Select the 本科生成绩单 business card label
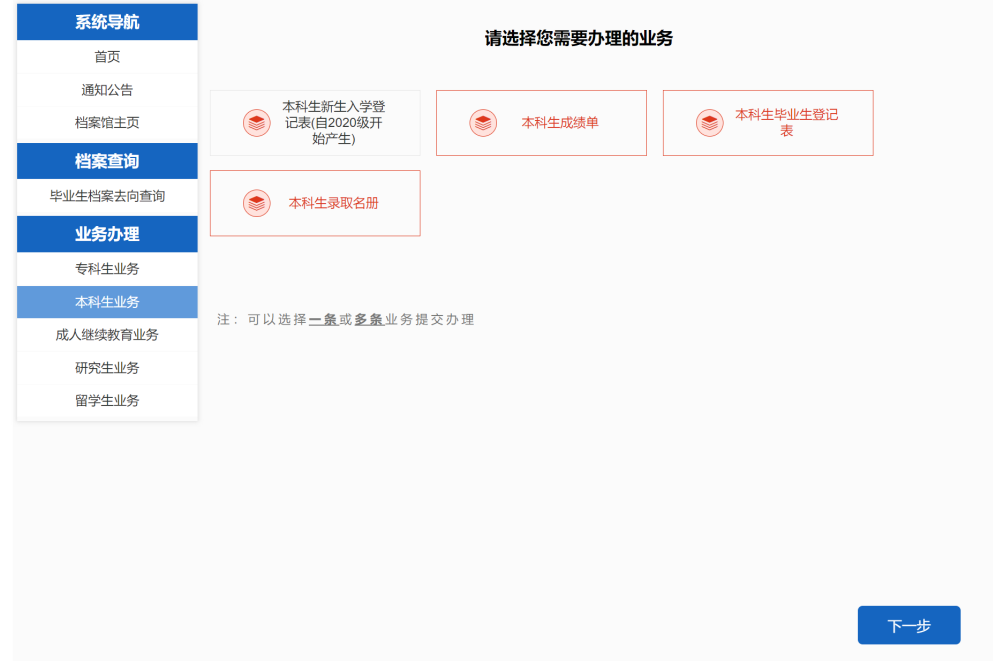The width and height of the screenshot is (996, 661). 559,123
